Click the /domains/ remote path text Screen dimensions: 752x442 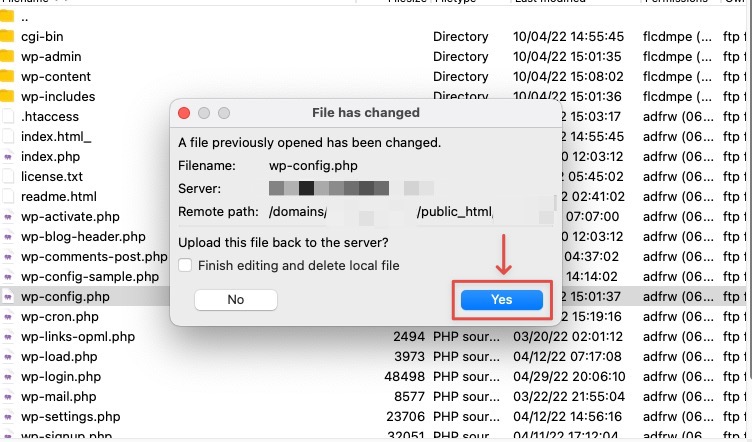click(x=298, y=211)
